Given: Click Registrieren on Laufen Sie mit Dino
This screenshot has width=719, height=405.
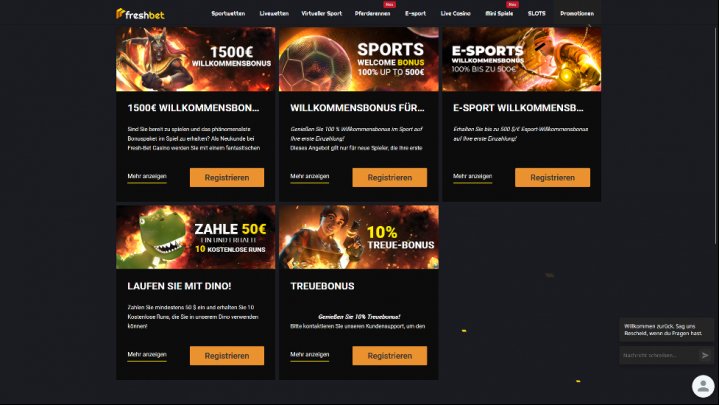Looking at the screenshot, I should coord(227,355).
